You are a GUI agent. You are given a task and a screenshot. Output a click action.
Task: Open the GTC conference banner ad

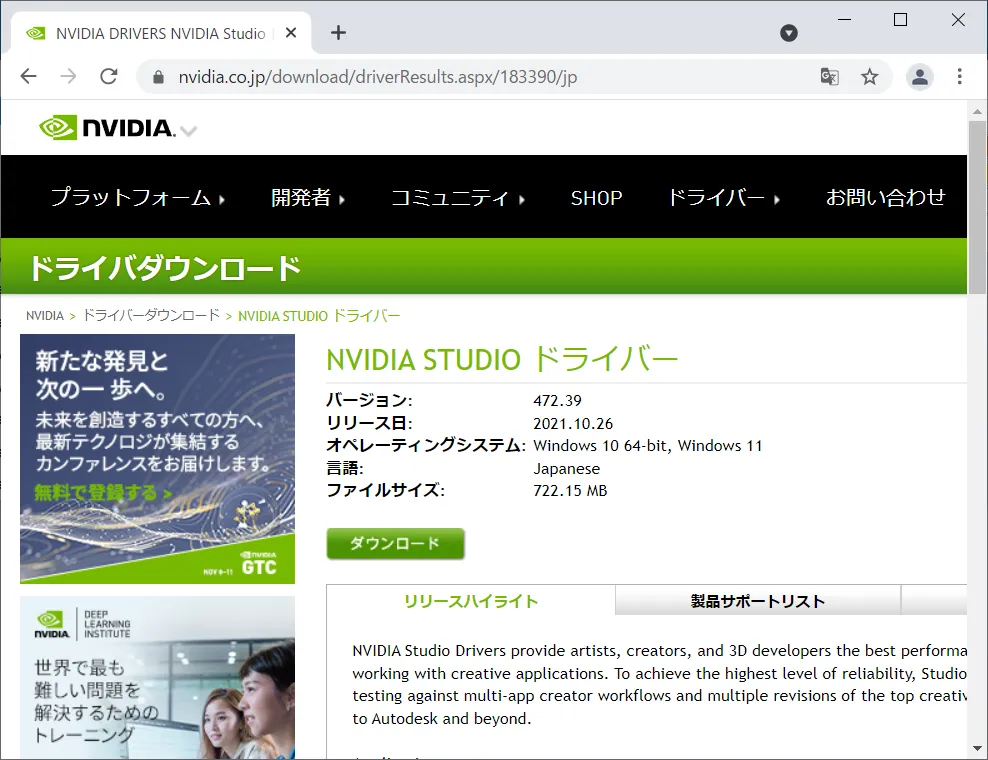[158, 458]
